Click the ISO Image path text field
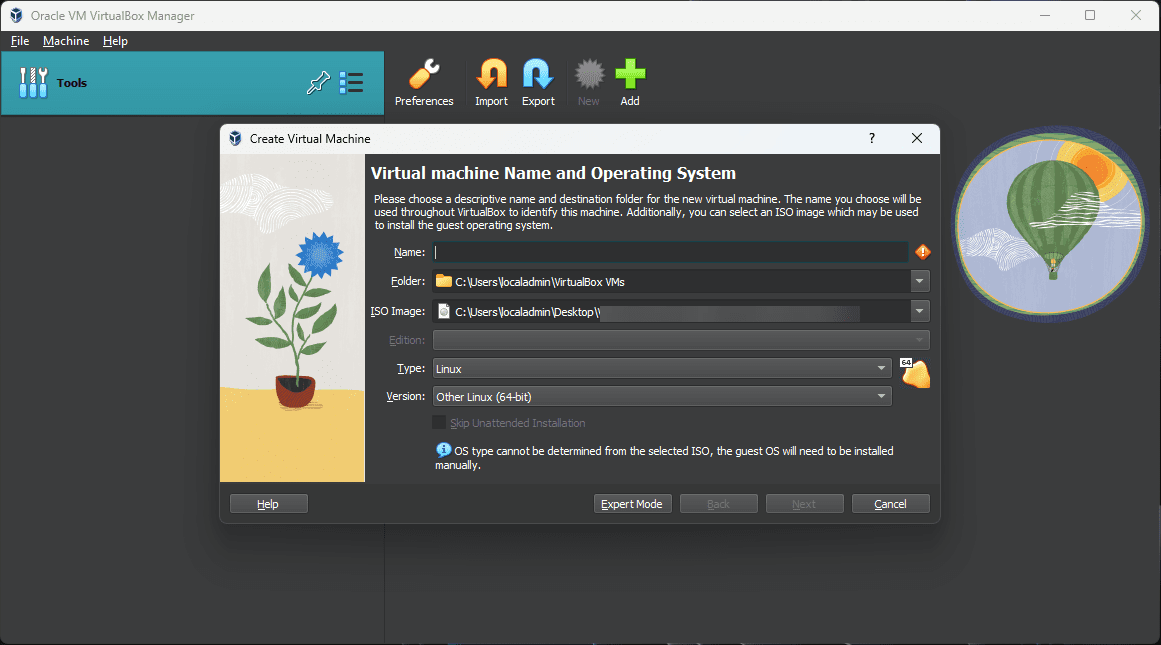1161x645 pixels. click(x=672, y=312)
